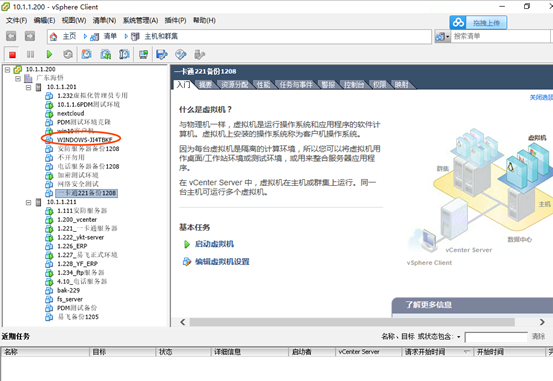Collapse the 10.1.1.200 vCenter root node
Viewport: 553px width, 381px height.
point(7,69)
